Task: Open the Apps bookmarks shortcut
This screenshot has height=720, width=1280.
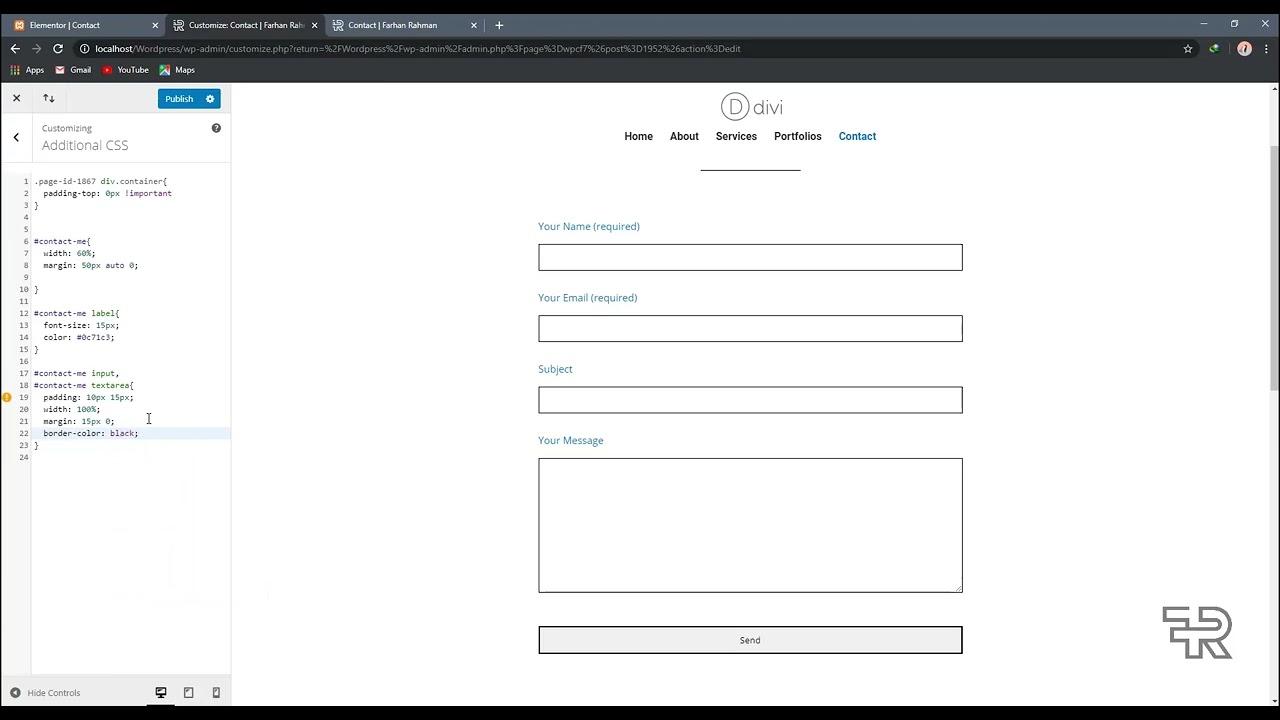Action: (x=28, y=70)
